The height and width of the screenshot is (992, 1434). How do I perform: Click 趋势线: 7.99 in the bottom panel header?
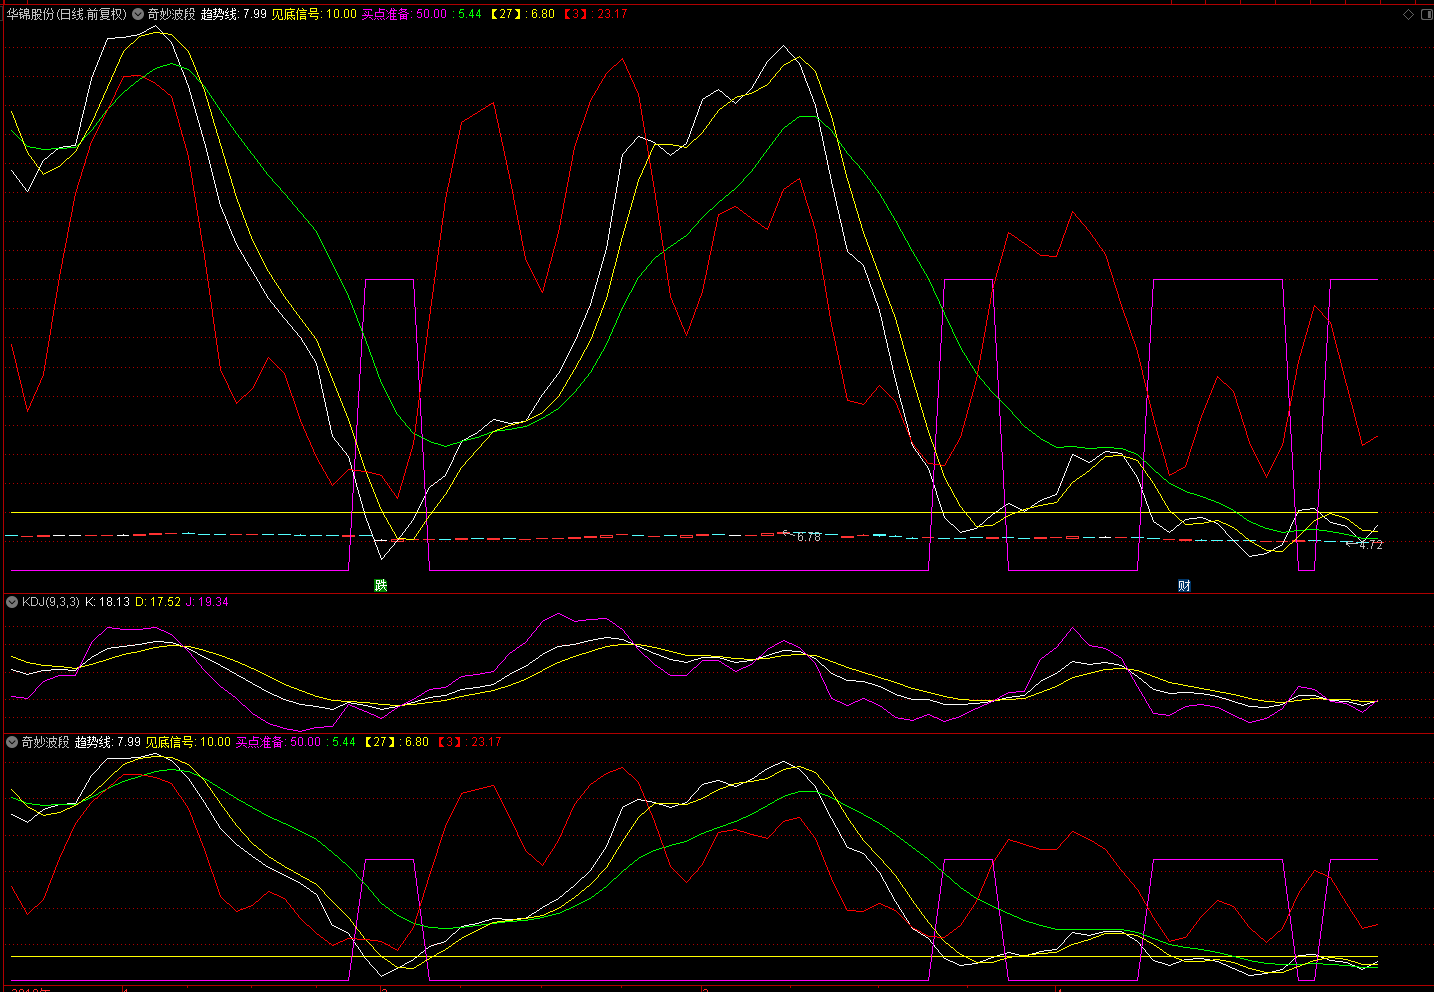point(108,742)
